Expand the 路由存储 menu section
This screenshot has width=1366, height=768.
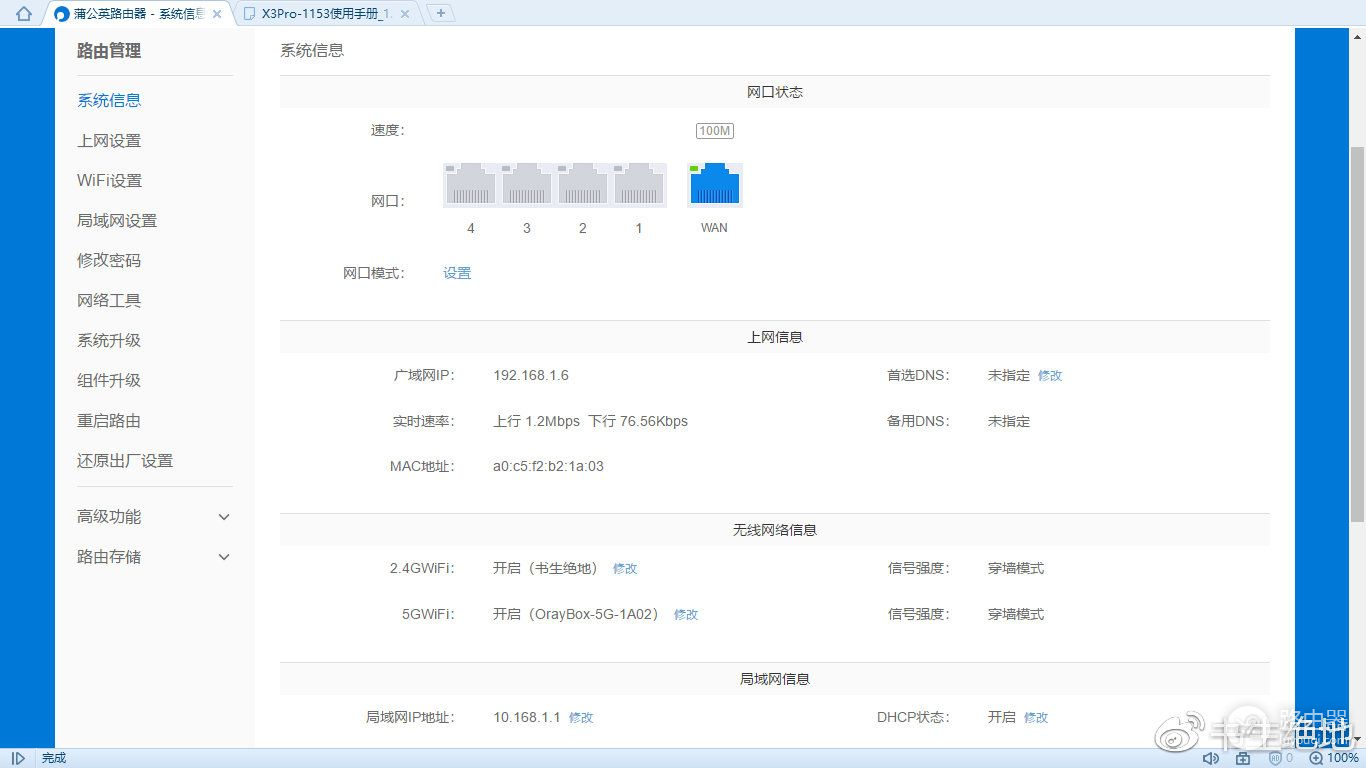point(224,557)
